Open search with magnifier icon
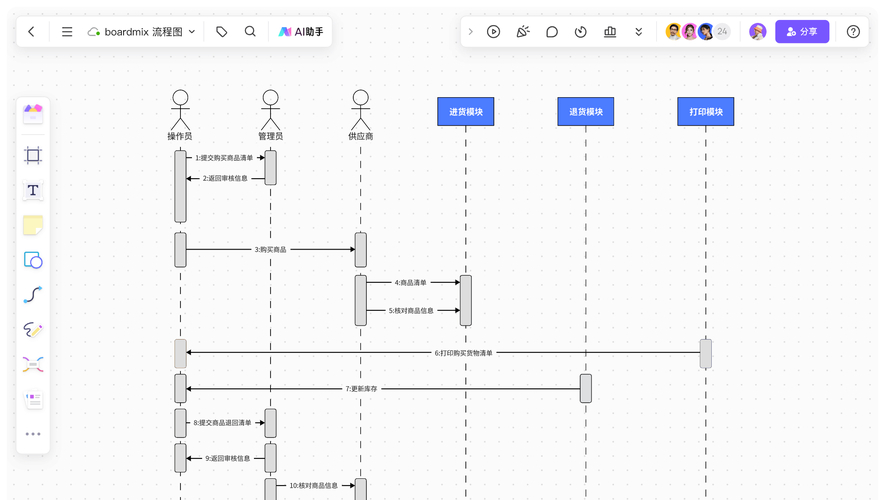Image resolution: width=885 pixels, height=500 pixels. point(250,32)
